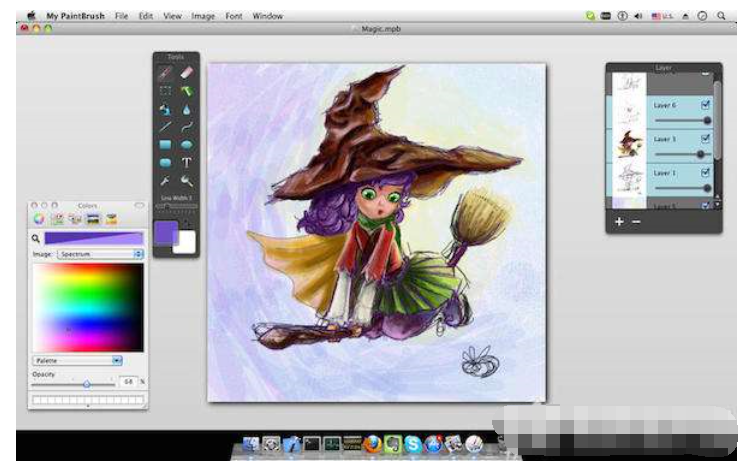Open the Image menu

(203, 16)
